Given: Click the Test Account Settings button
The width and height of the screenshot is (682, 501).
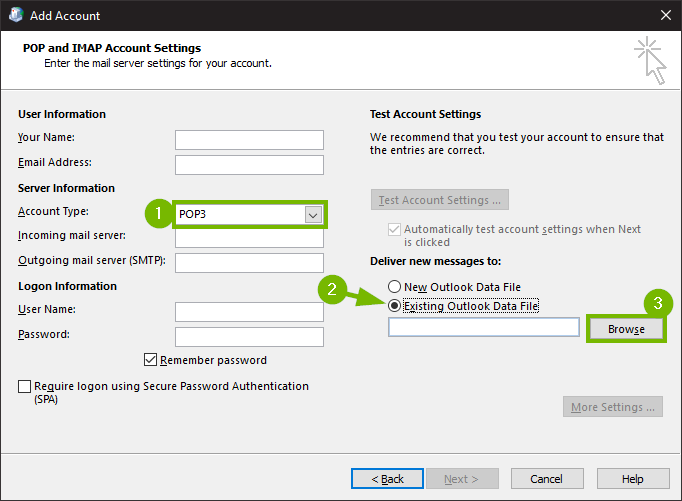Looking at the screenshot, I should 440,200.
